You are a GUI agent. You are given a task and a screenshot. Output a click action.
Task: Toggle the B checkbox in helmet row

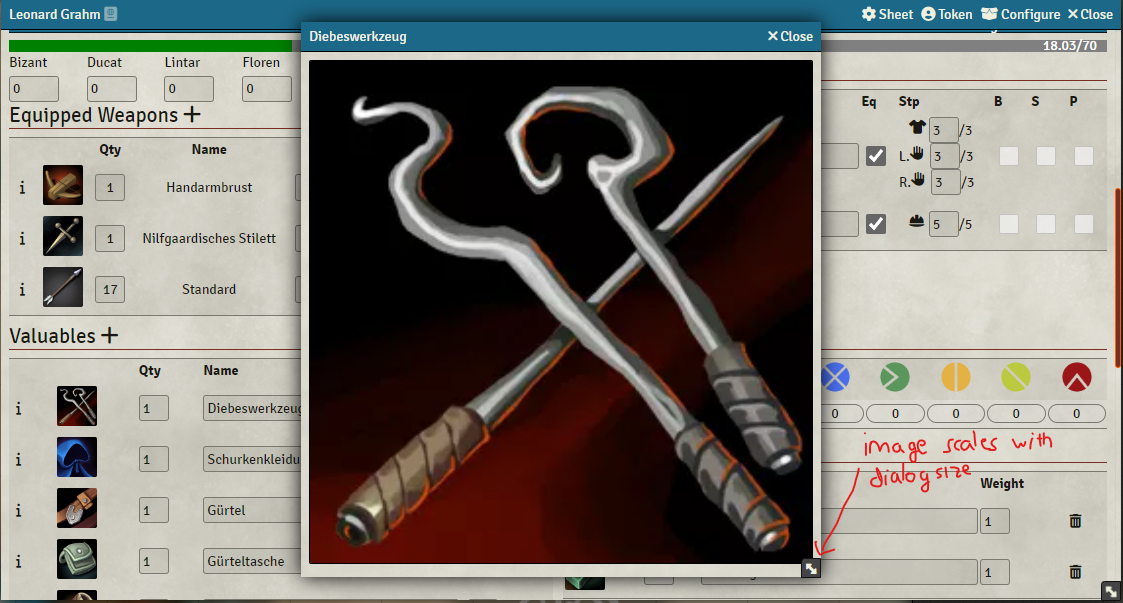pos(1008,224)
